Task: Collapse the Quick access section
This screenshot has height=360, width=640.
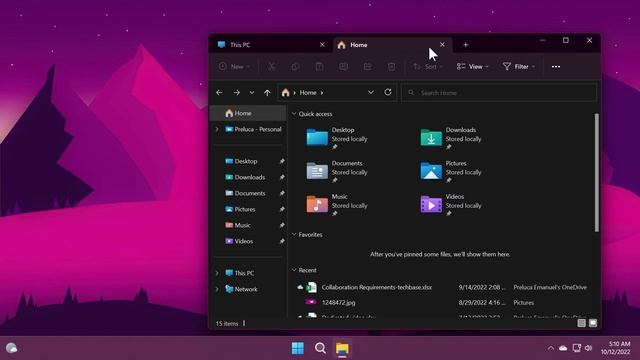Action: point(294,114)
